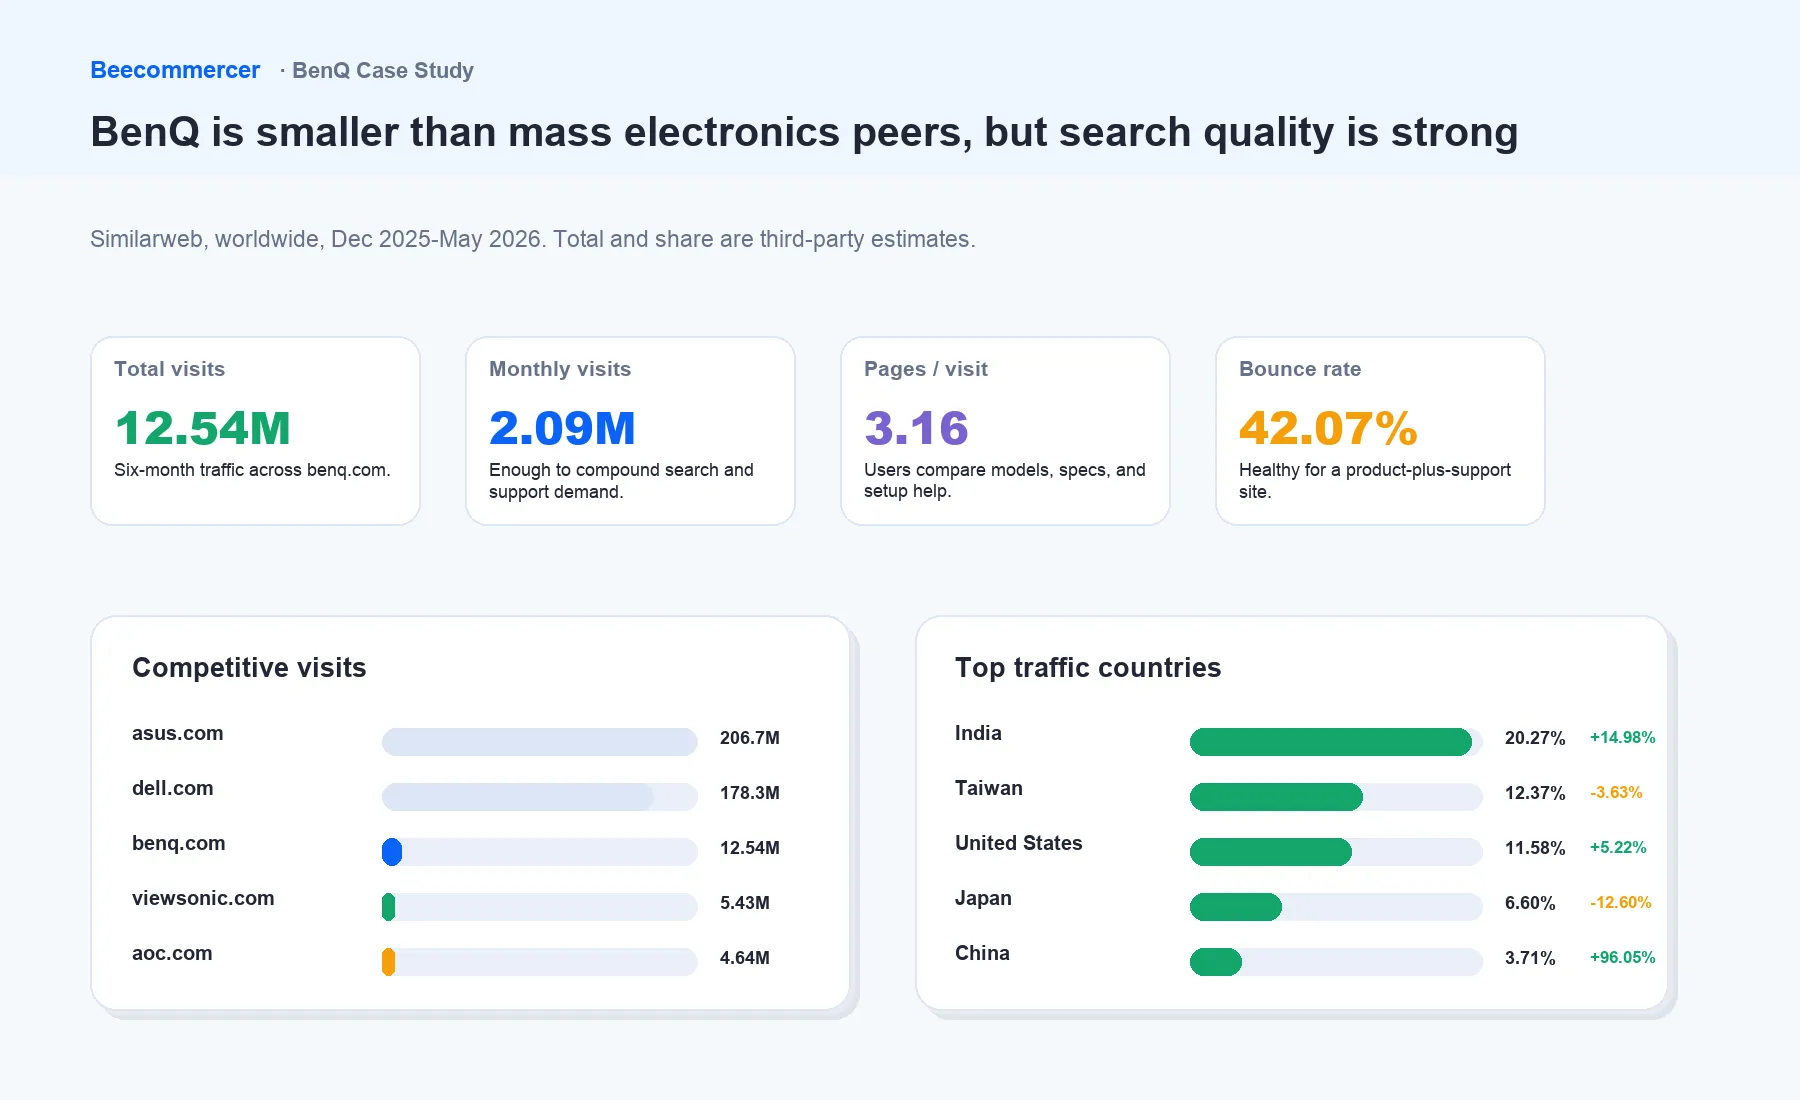1800x1100 pixels.
Task: Click the Beecommercer brand link
Action: tap(175, 70)
